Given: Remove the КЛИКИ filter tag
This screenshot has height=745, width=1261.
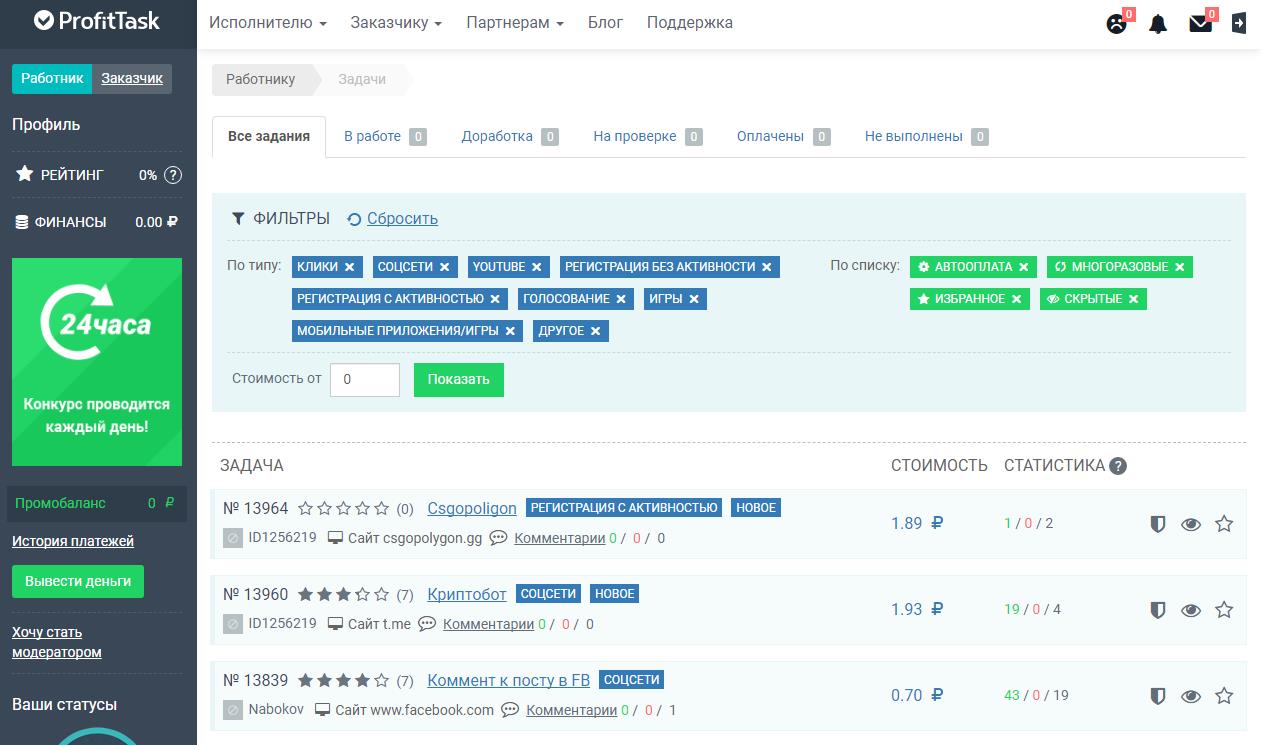Looking at the screenshot, I should [349, 267].
